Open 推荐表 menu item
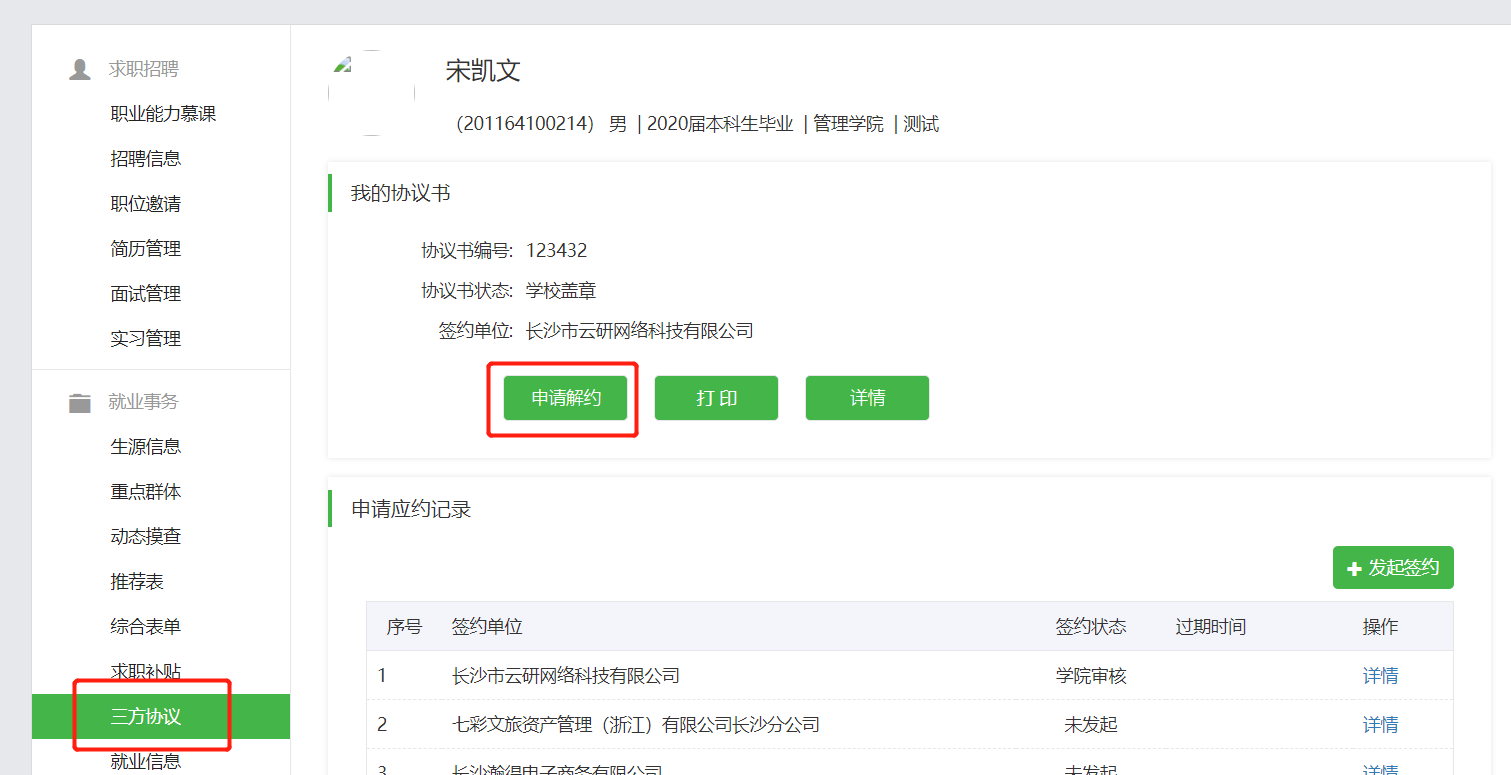This screenshot has height=775, width=1511. pyautogui.click(x=137, y=582)
